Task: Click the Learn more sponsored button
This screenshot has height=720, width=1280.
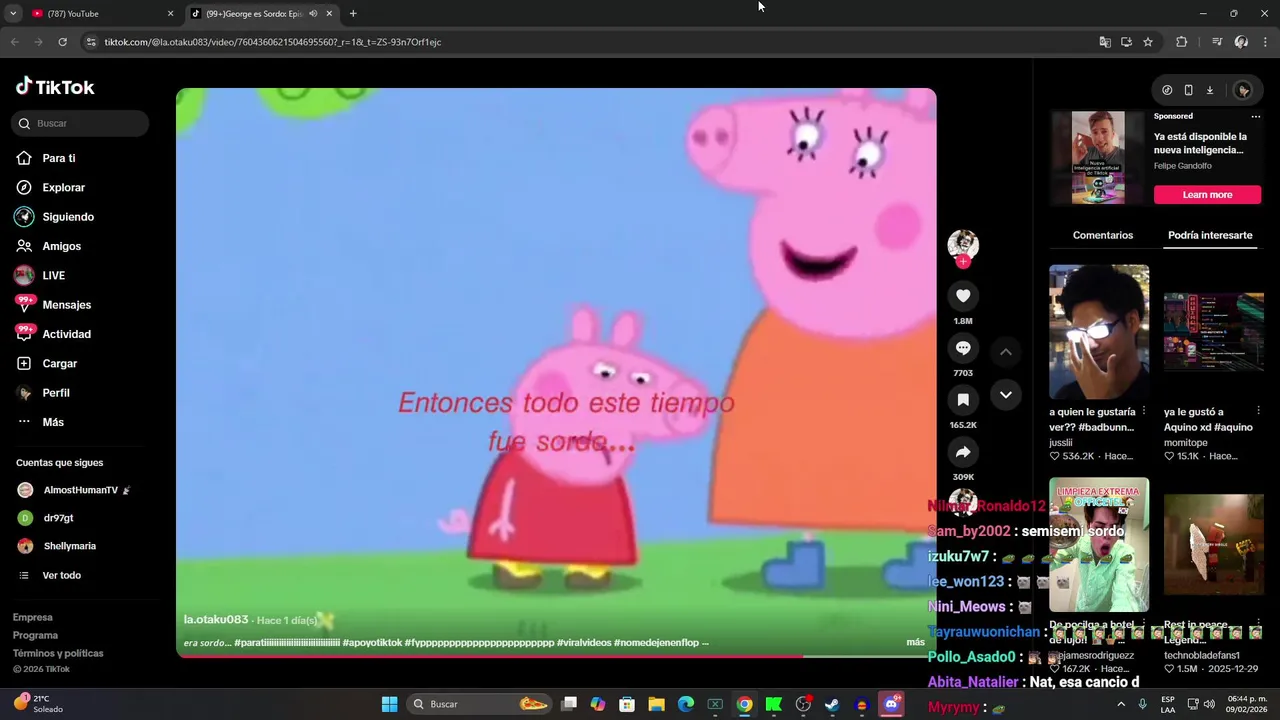Action: tap(1207, 195)
